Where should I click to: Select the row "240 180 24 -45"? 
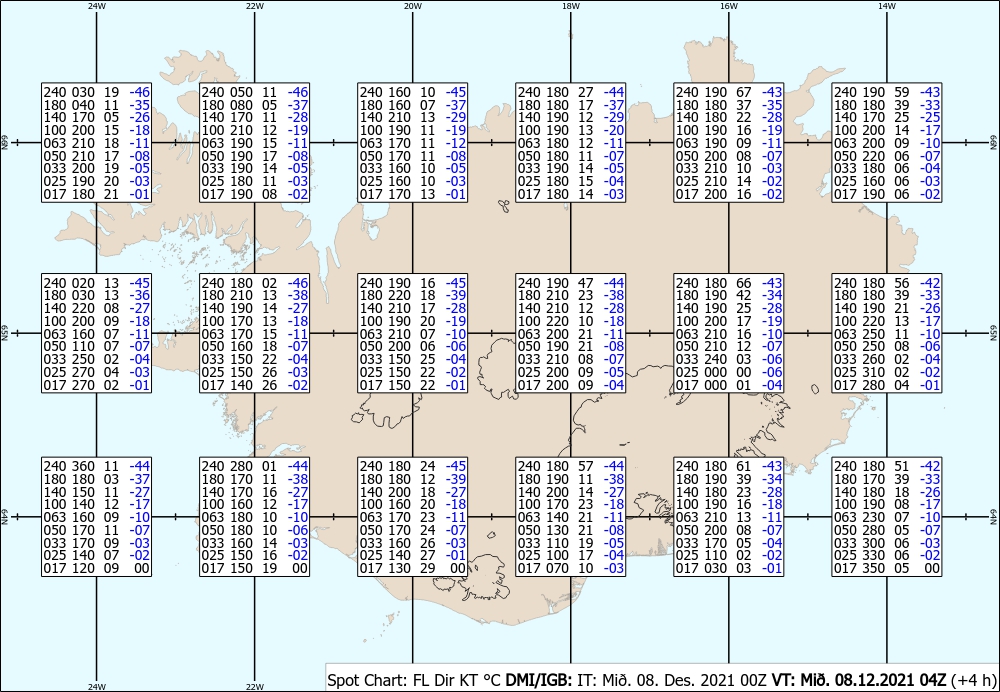point(413,466)
